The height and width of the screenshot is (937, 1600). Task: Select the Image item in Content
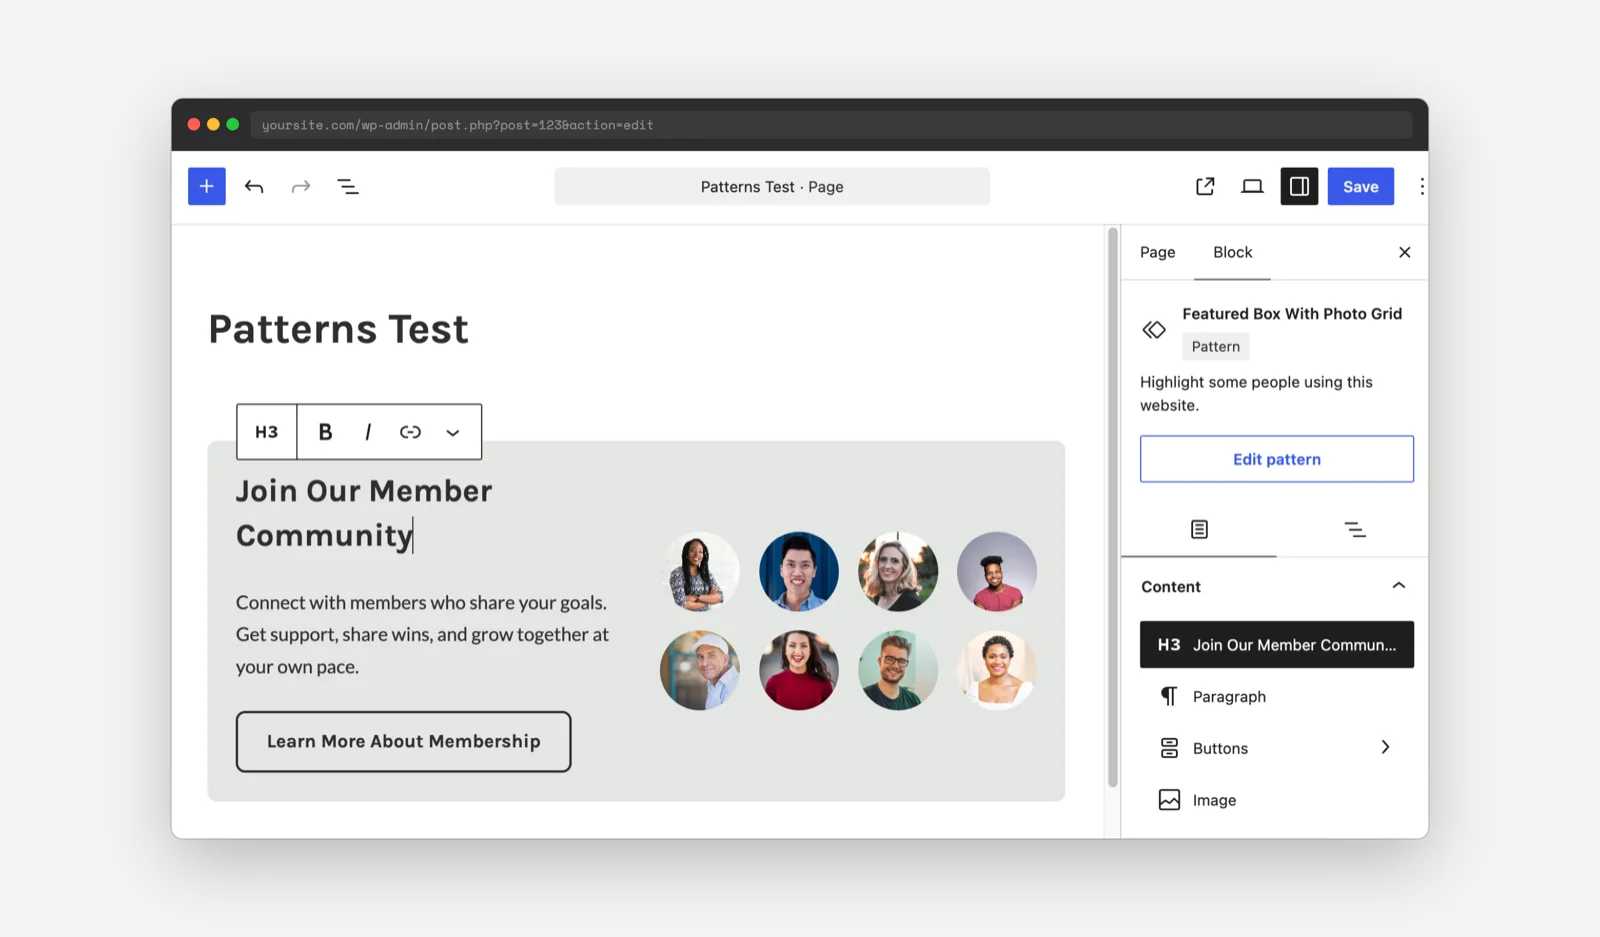tap(1277, 800)
